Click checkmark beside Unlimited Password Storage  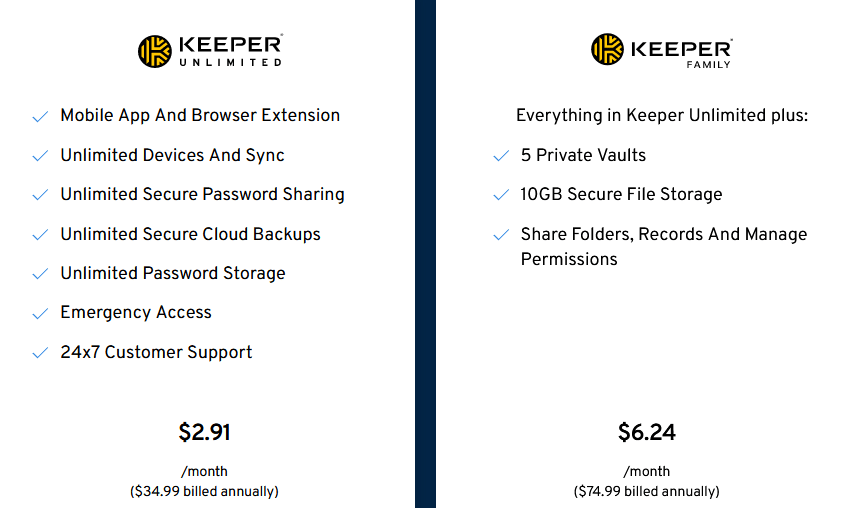click(x=40, y=274)
